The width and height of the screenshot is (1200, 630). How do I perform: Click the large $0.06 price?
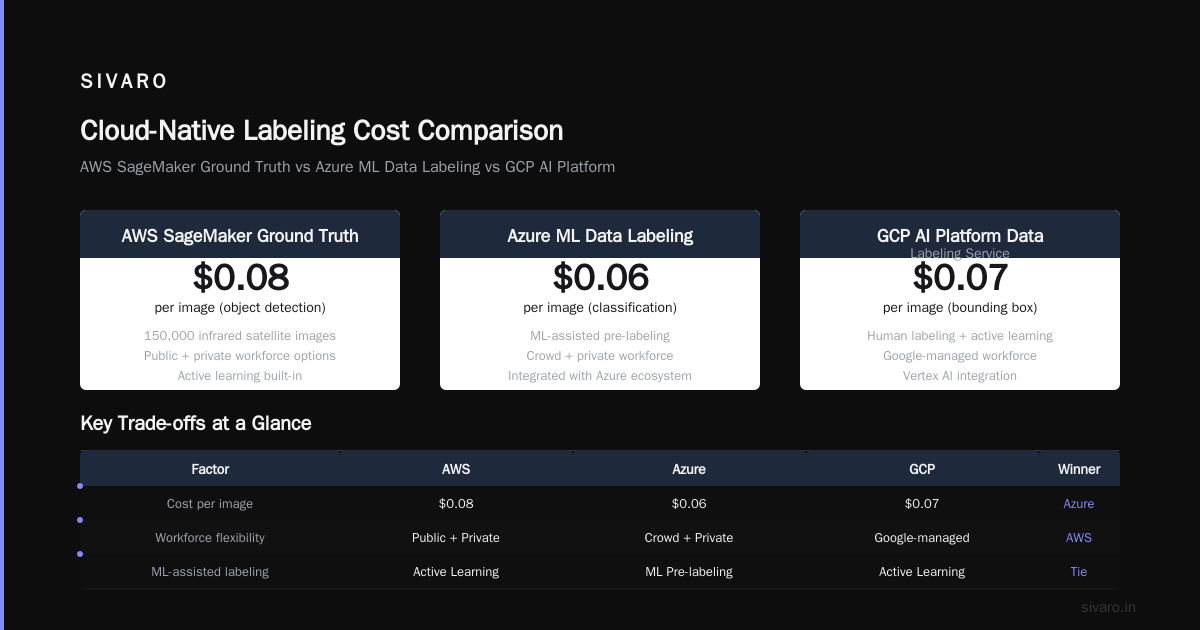600,277
